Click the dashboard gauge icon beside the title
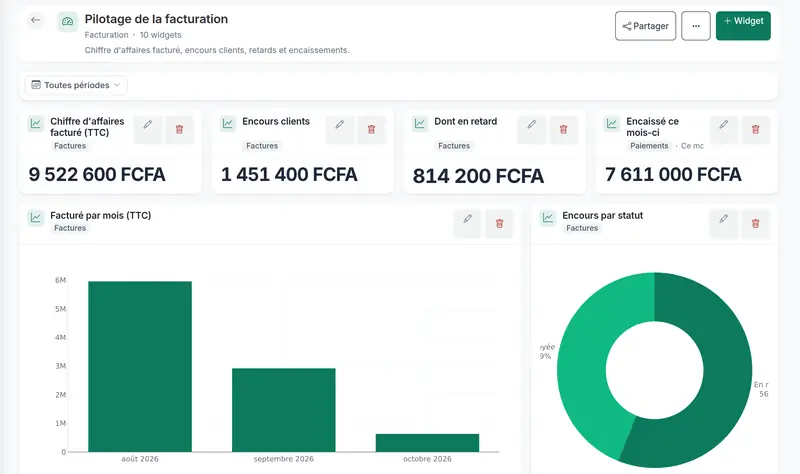Image resolution: width=800 pixels, height=474 pixels. (67, 22)
